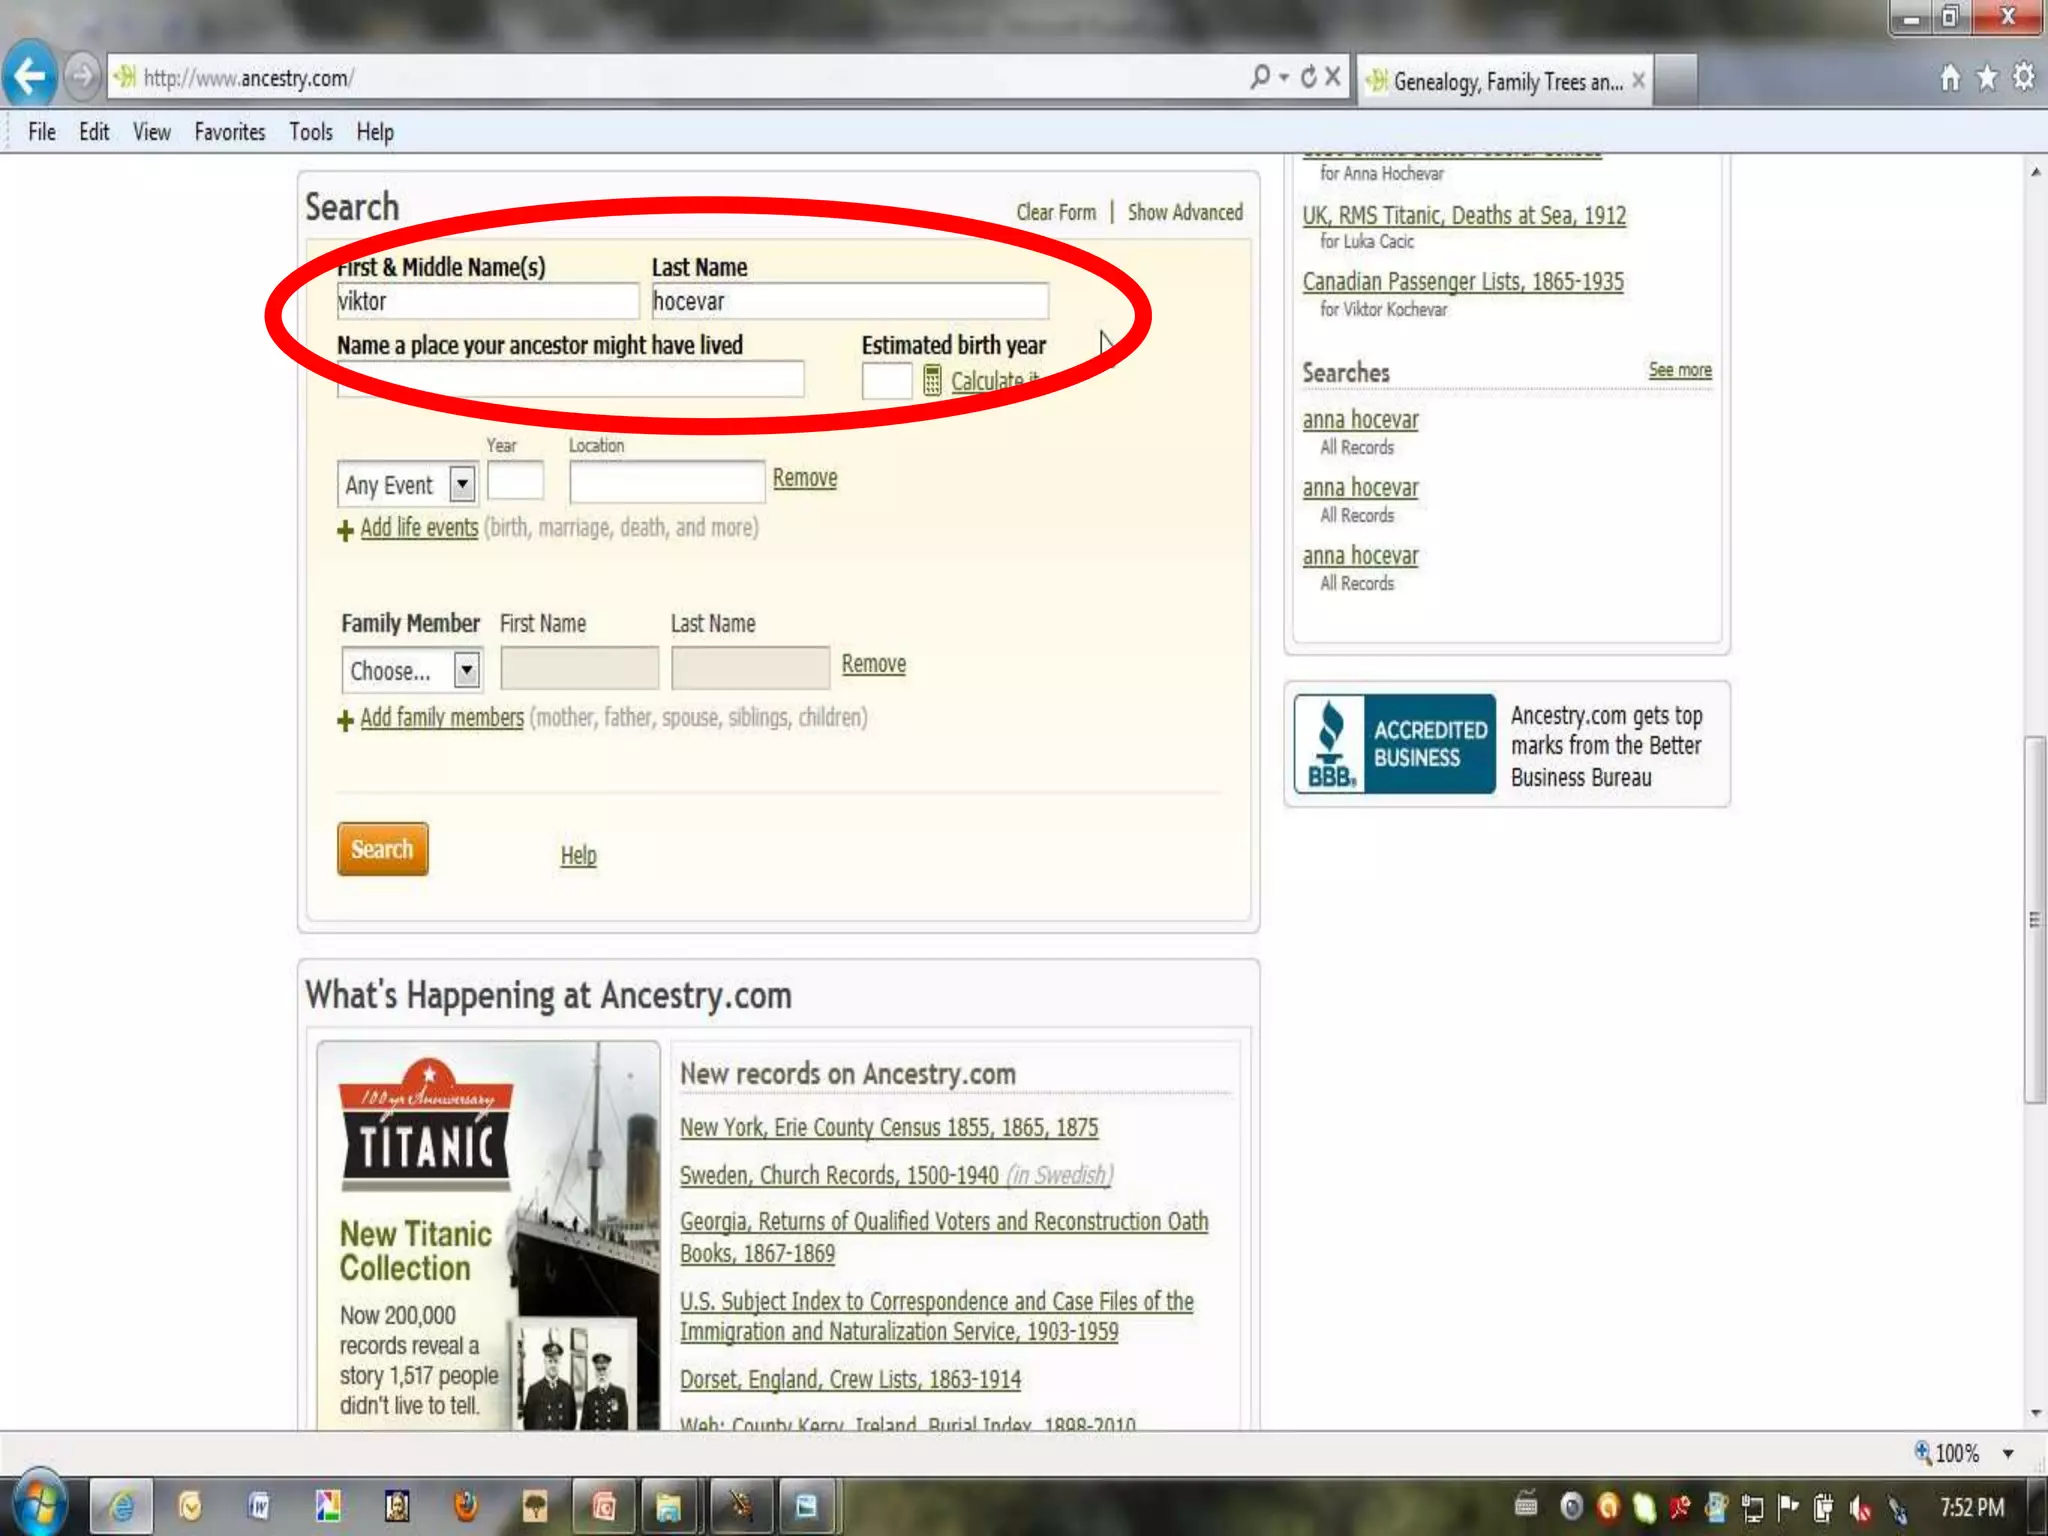Click the Last Name field containing hocevar
Viewport: 2048px width, 1536px height.
click(849, 301)
